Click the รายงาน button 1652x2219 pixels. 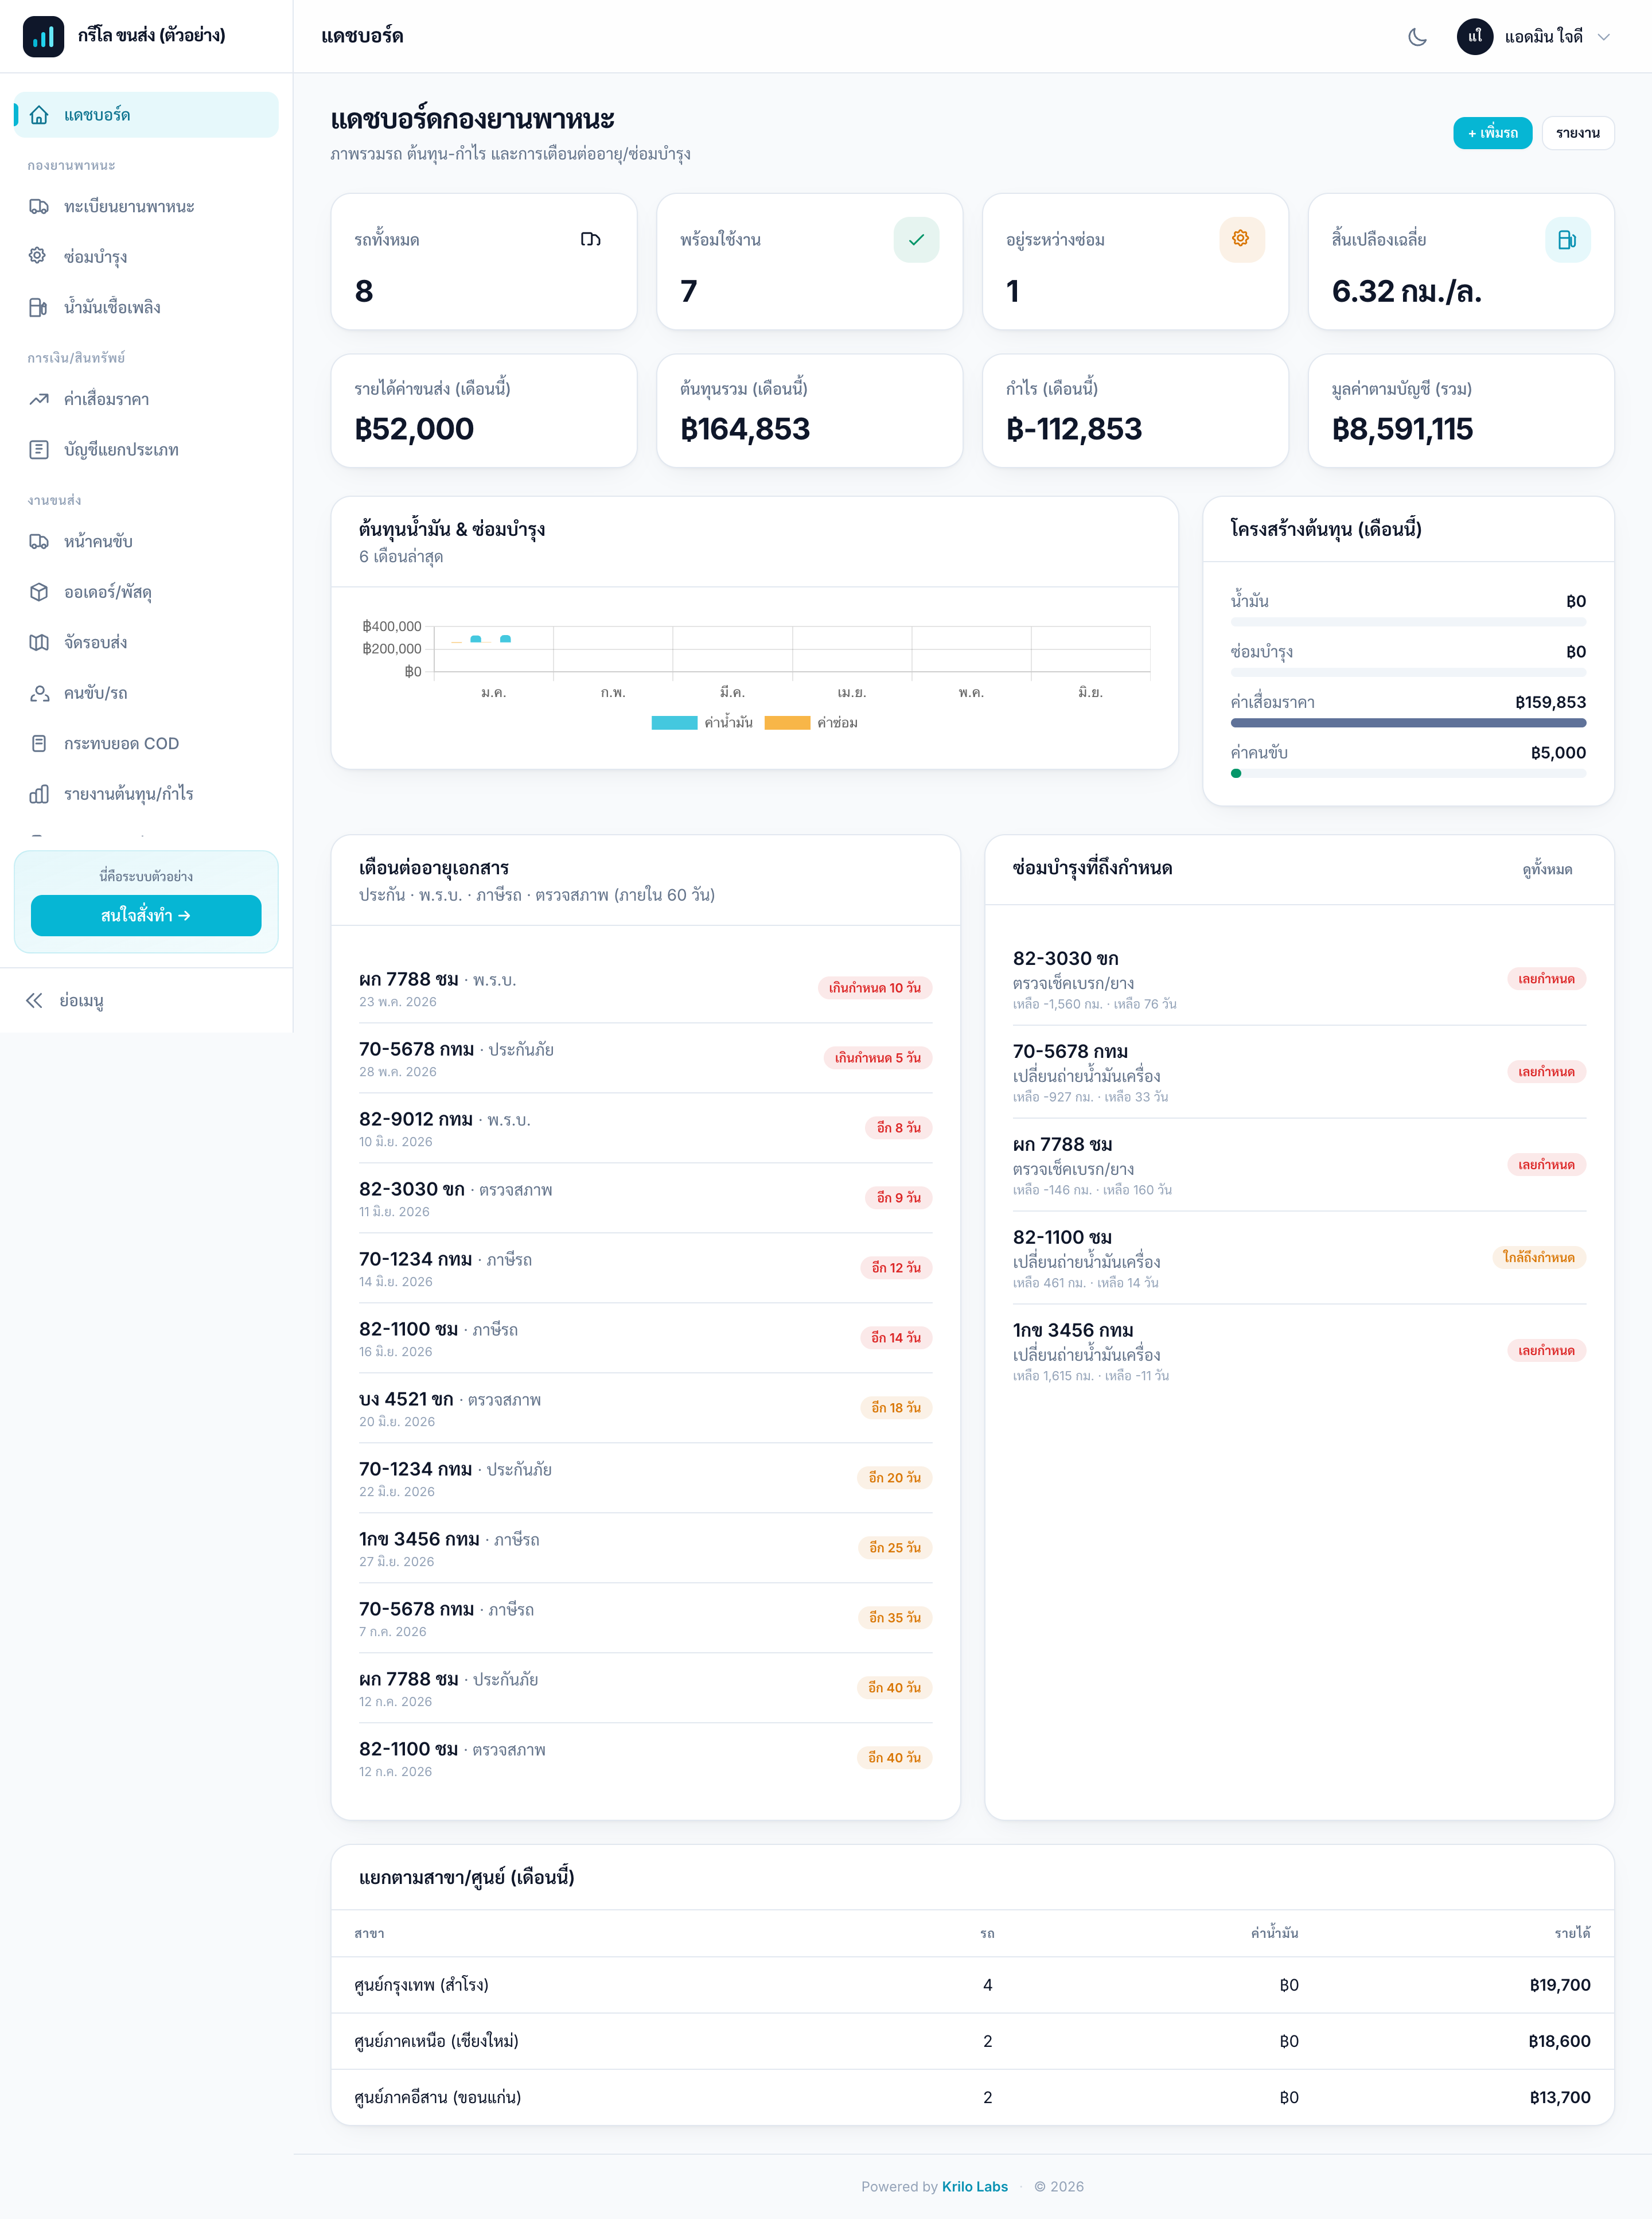tap(1577, 133)
